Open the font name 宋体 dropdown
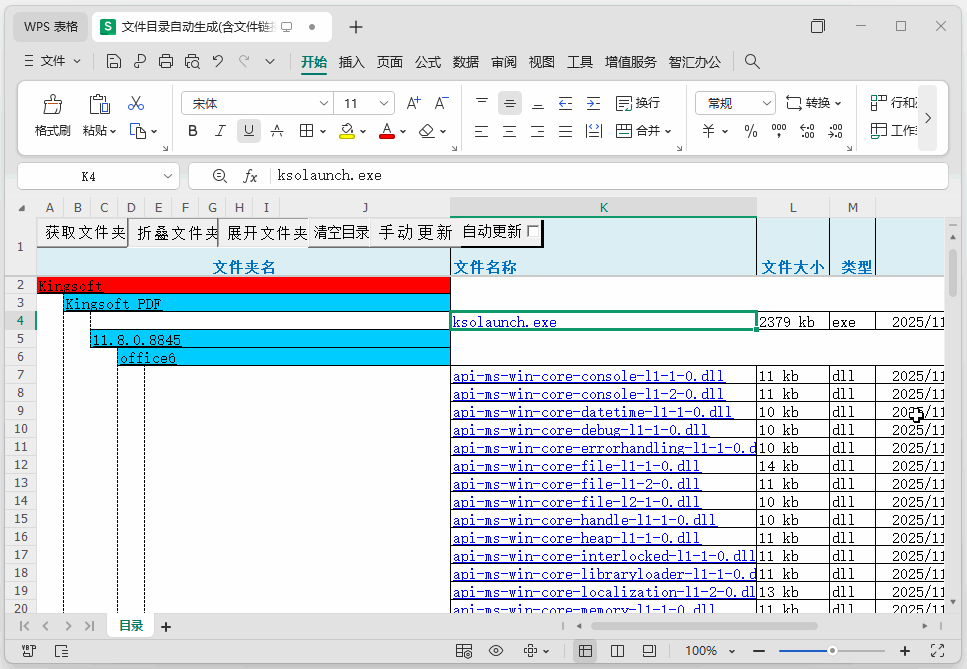The width and height of the screenshot is (967, 669). (x=323, y=103)
